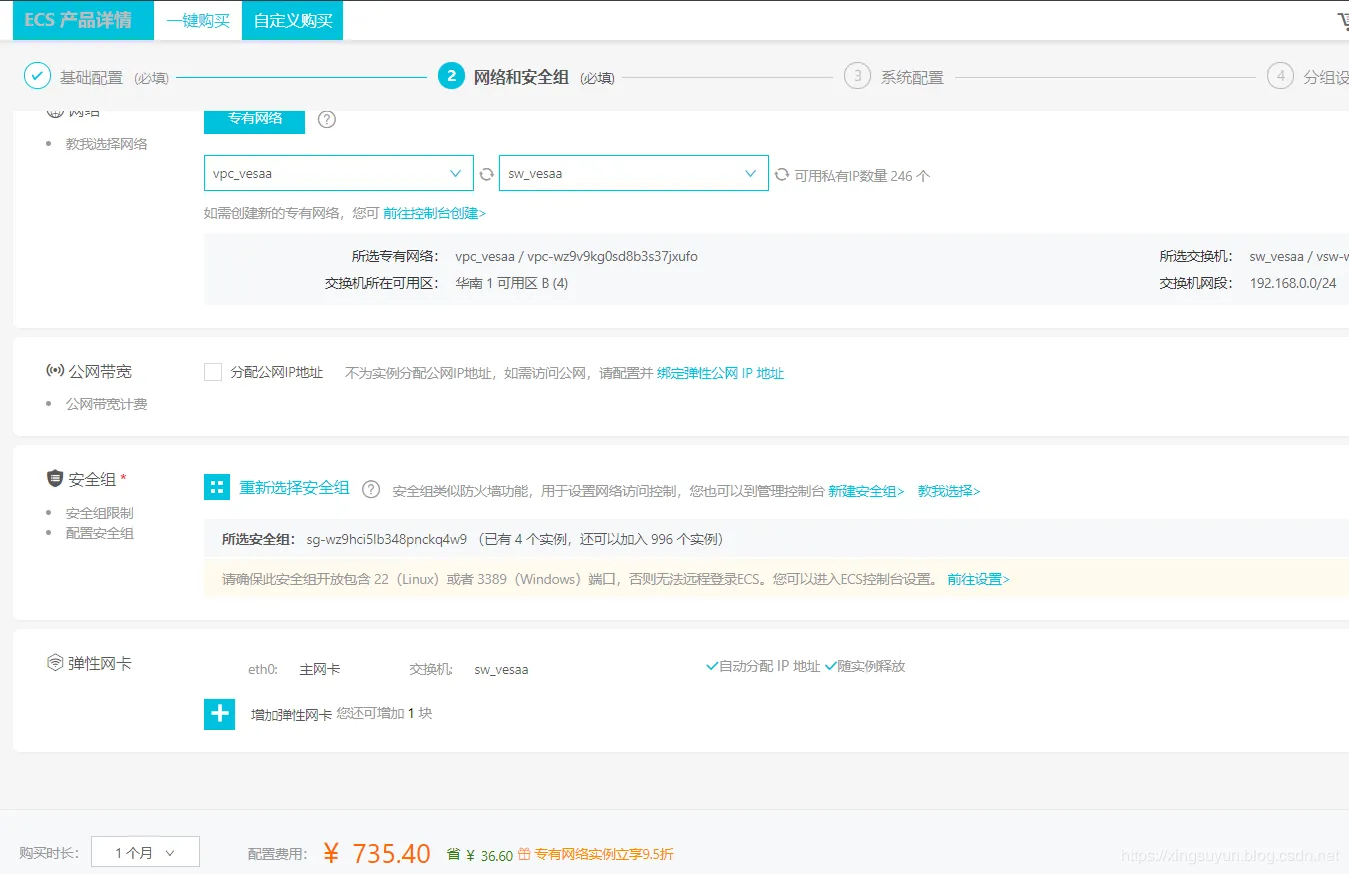Switch to 自定义购买 tab

click(x=292, y=20)
